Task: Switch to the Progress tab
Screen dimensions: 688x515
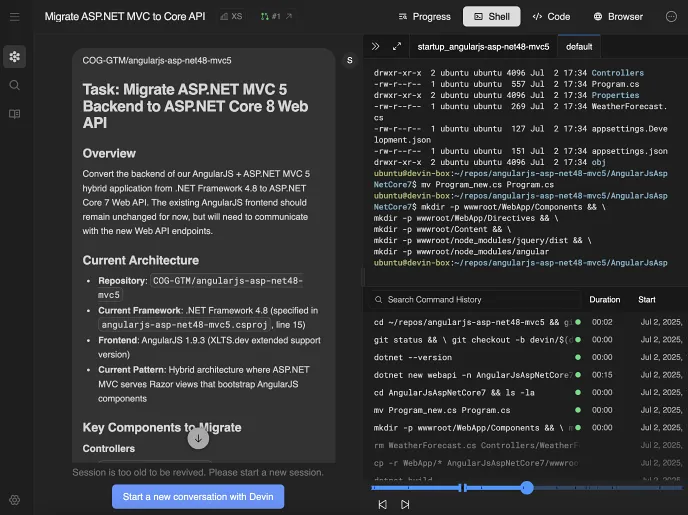Action: coord(424,17)
